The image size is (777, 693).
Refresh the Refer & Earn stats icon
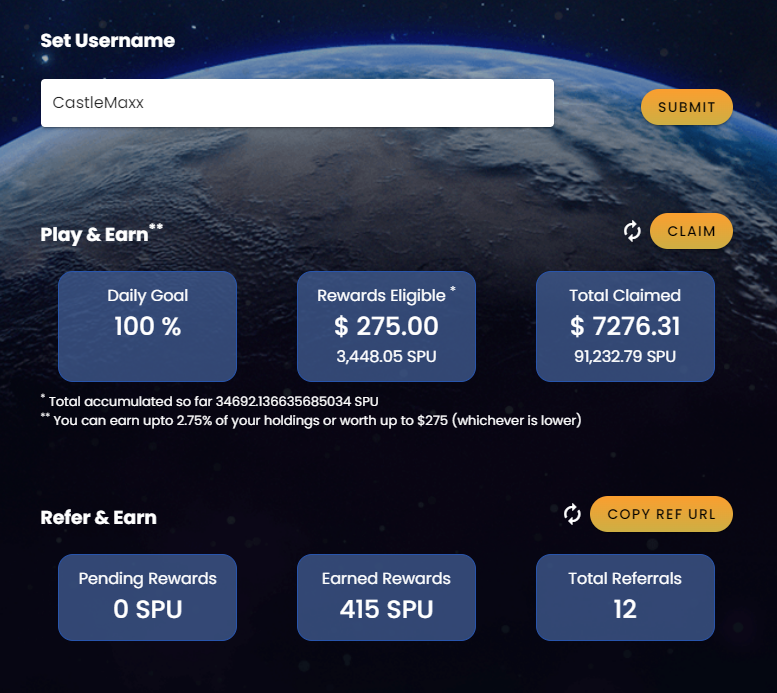[572, 514]
